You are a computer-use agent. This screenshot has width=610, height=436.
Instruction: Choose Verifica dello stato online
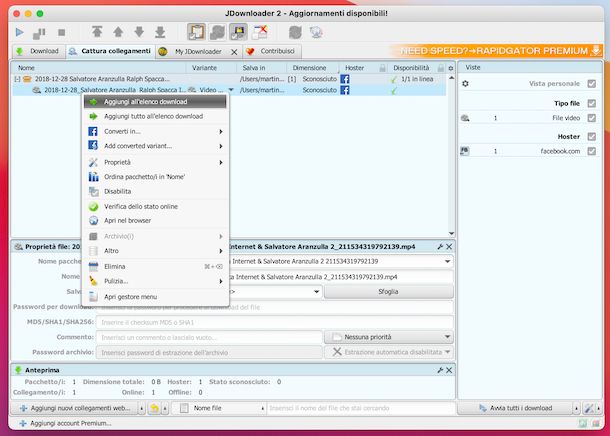(x=155, y=207)
